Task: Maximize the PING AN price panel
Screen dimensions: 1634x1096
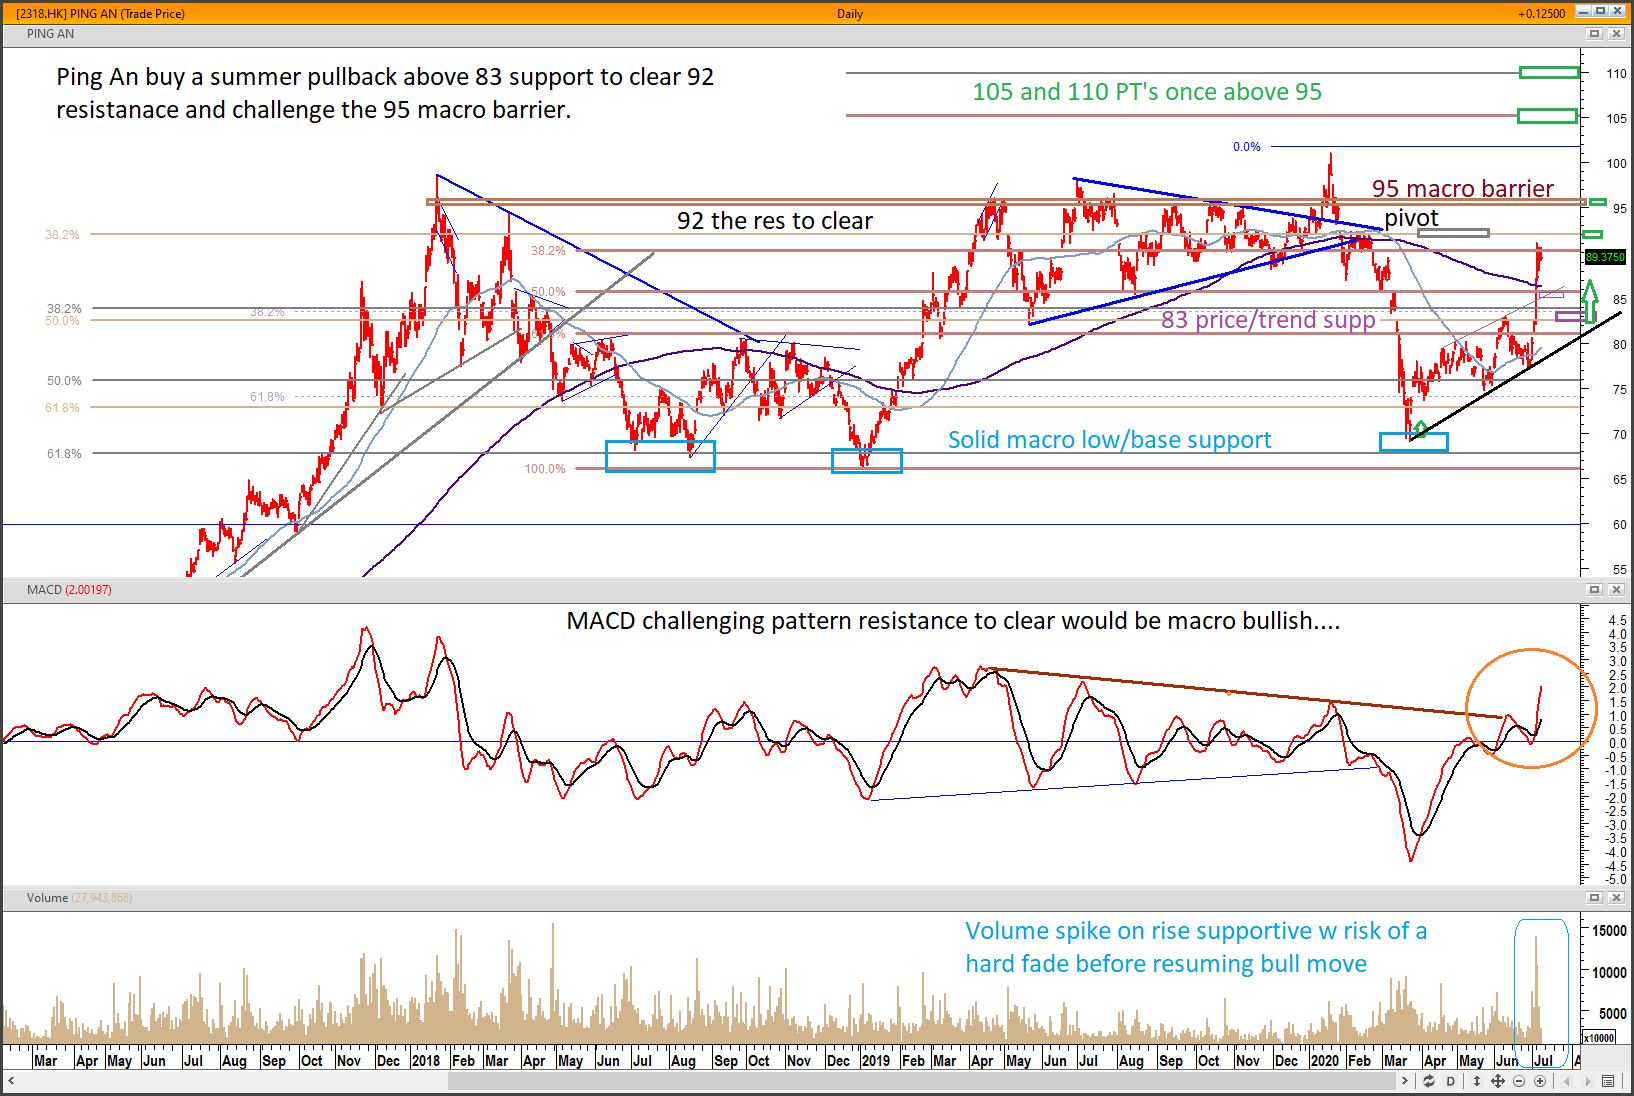Action: coord(1595,34)
